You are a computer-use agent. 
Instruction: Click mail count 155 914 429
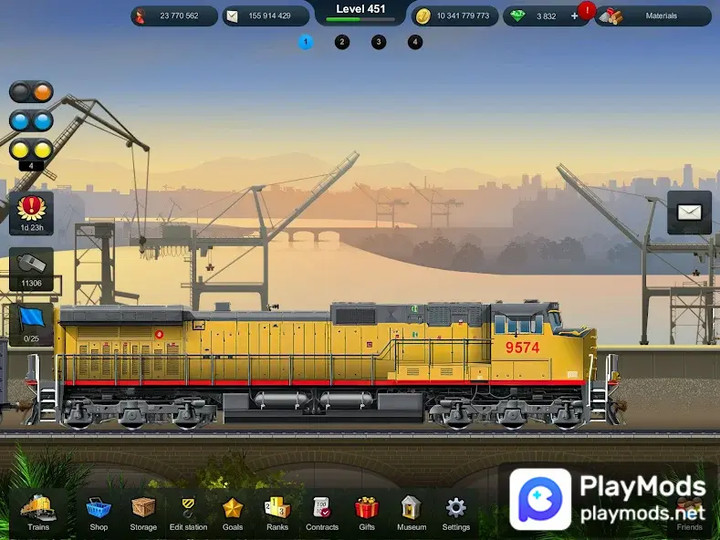266,16
